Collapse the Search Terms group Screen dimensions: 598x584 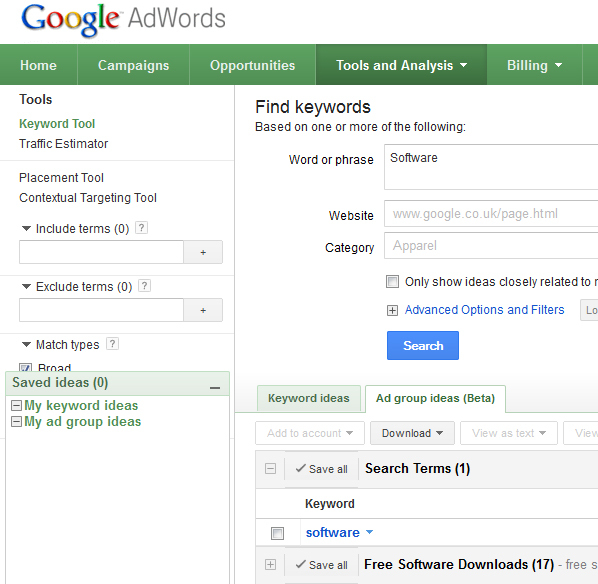pos(270,468)
